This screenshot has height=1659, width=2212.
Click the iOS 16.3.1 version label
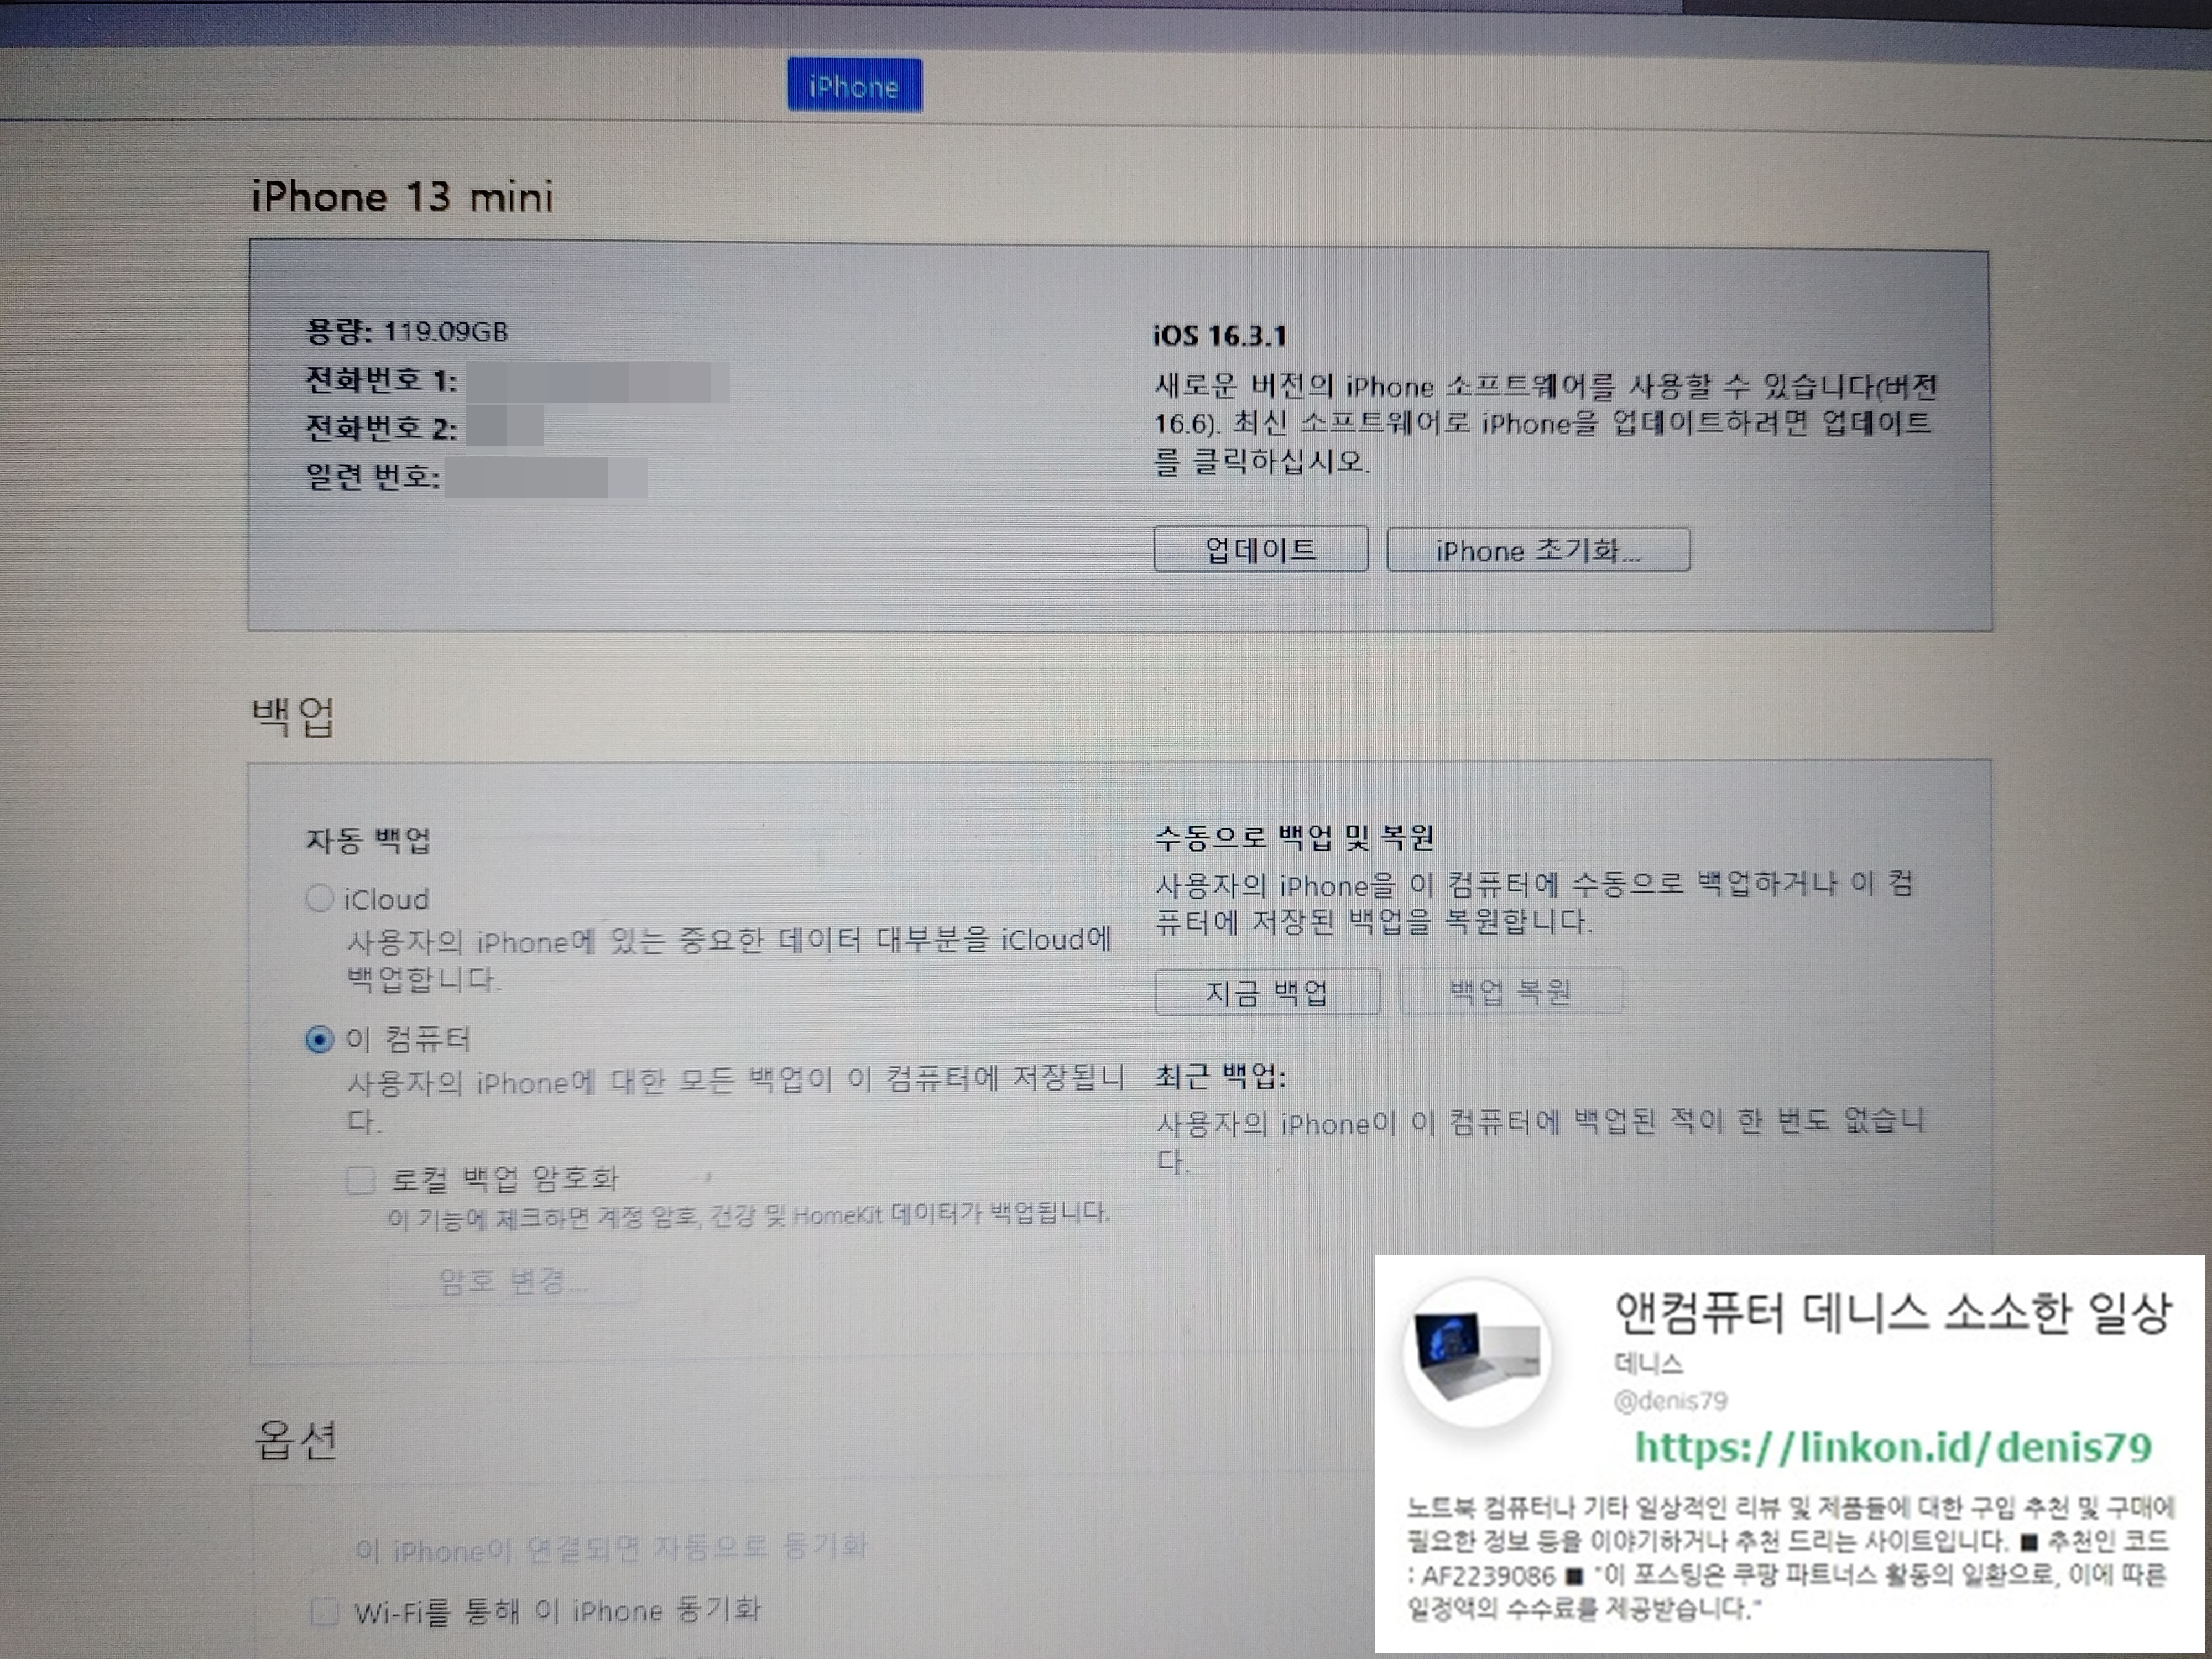(1219, 335)
